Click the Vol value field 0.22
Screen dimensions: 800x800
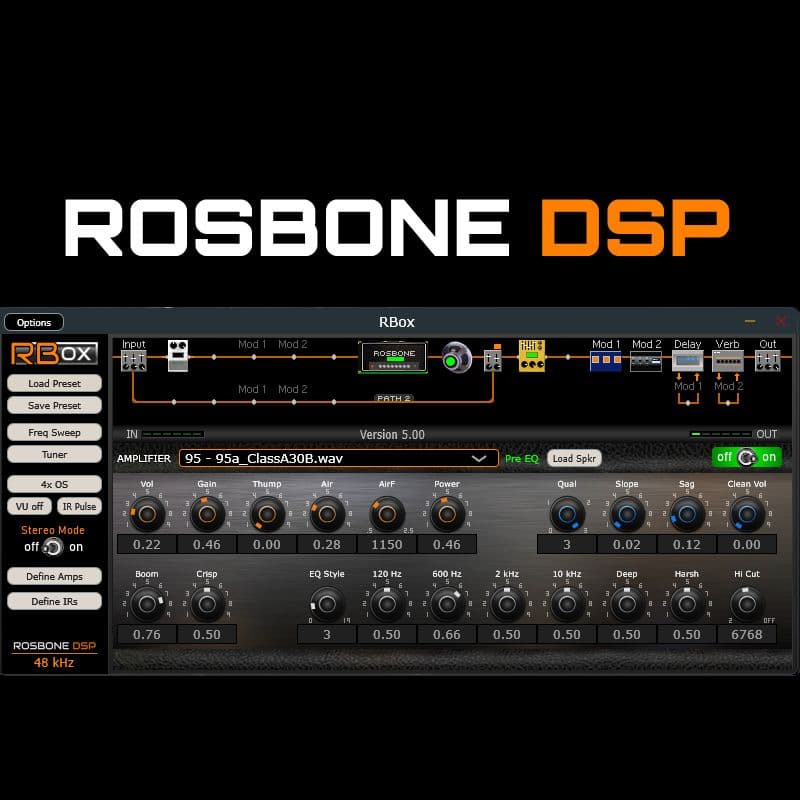pyautogui.click(x=147, y=544)
